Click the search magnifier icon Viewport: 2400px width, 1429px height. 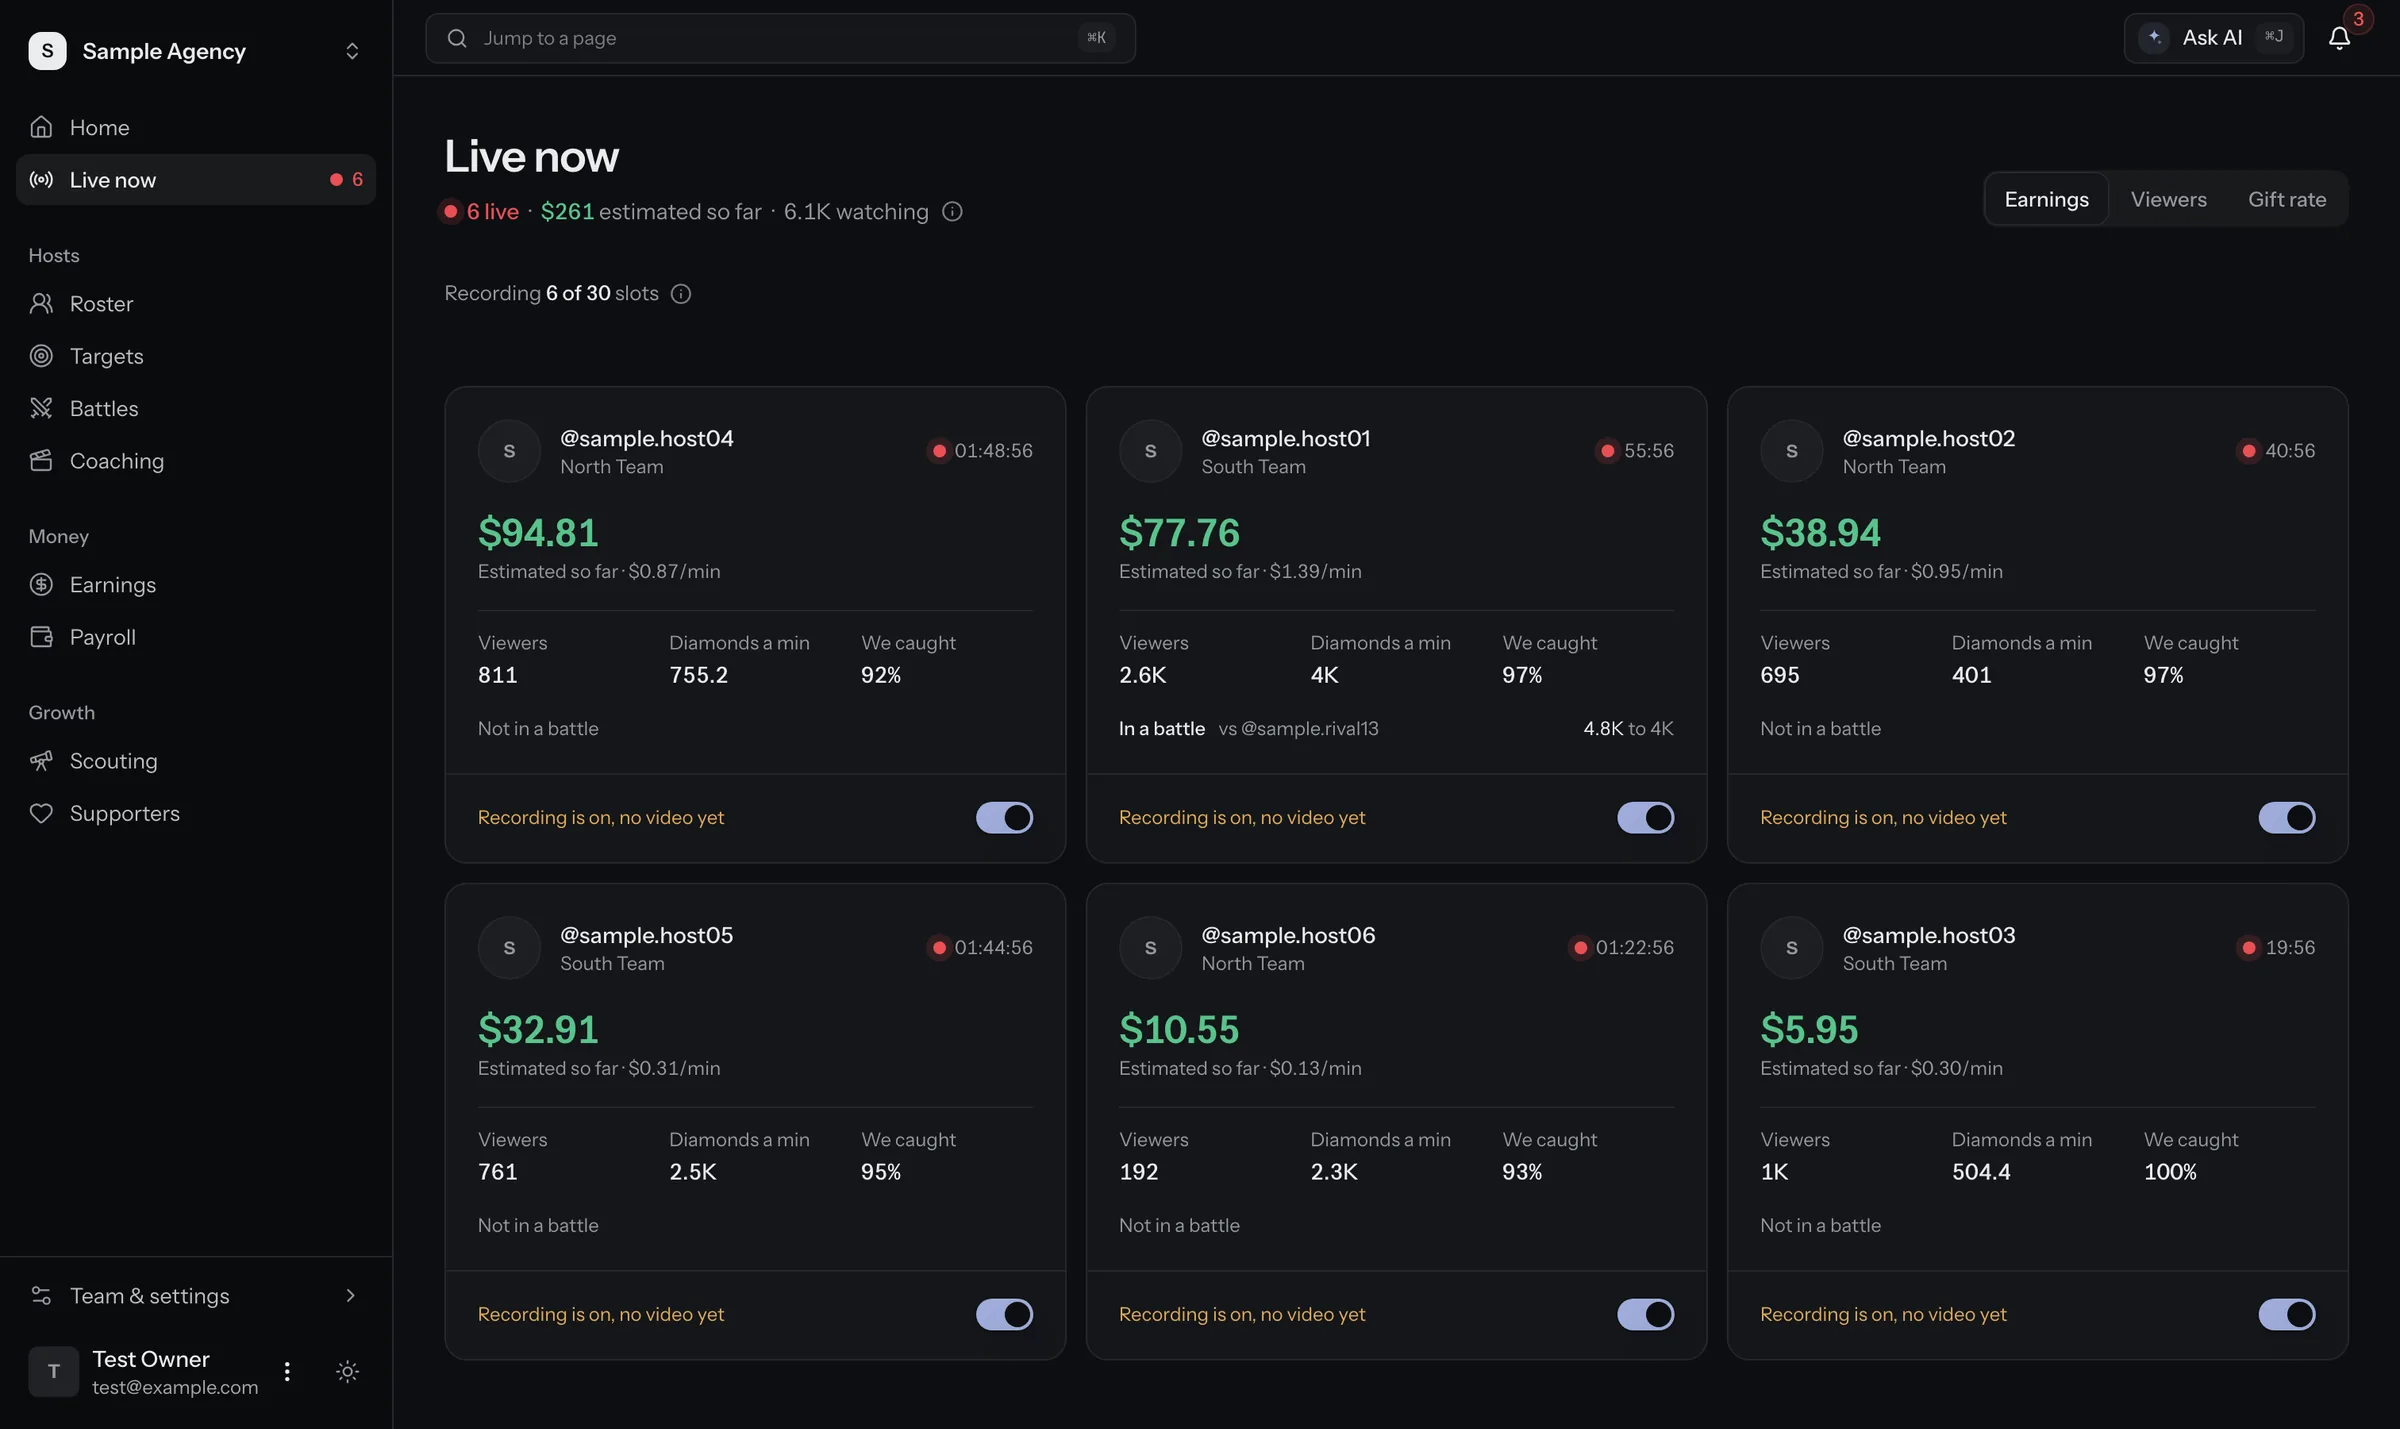pos(457,38)
